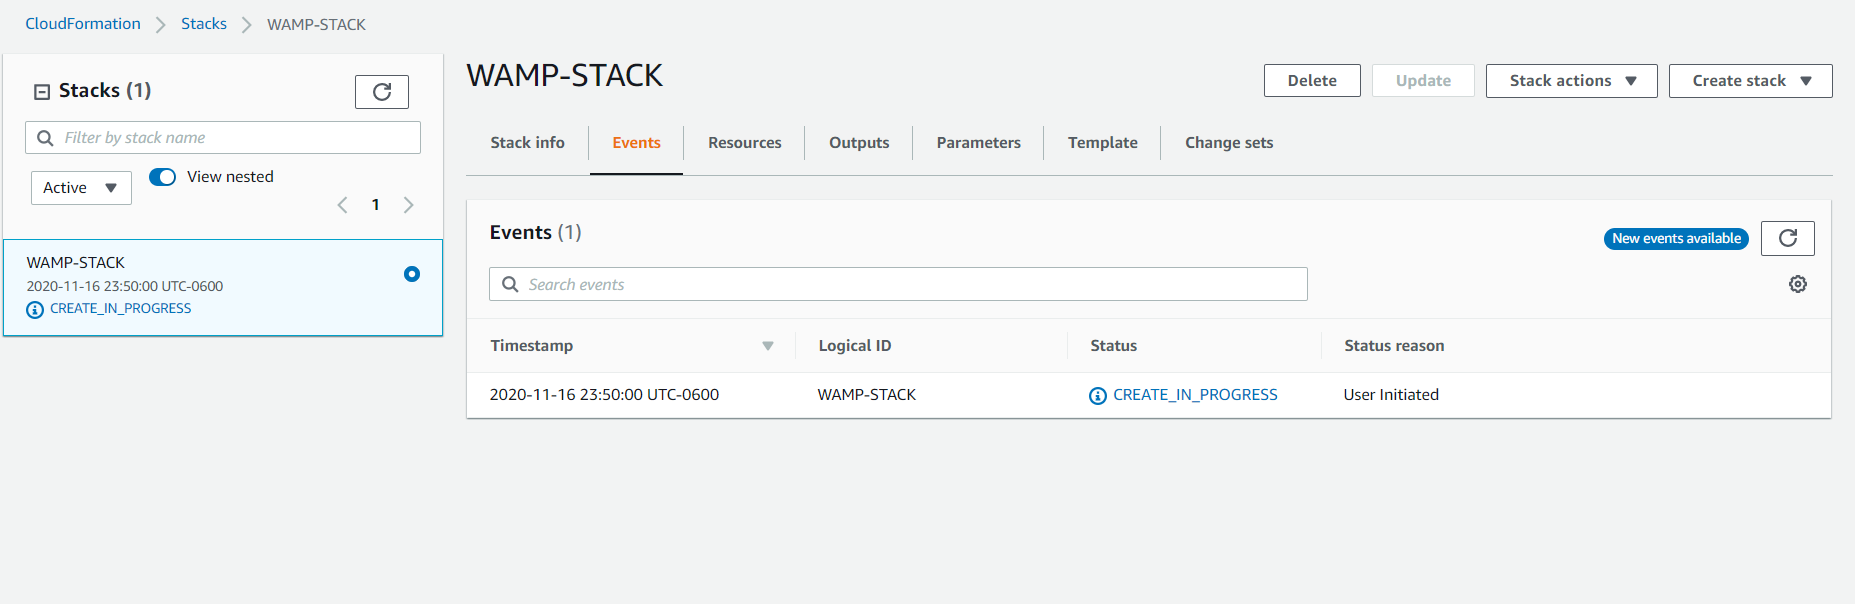Click the Update button
The height and width of the screenshot is (604, 1855).
(x=1423, y=81)
